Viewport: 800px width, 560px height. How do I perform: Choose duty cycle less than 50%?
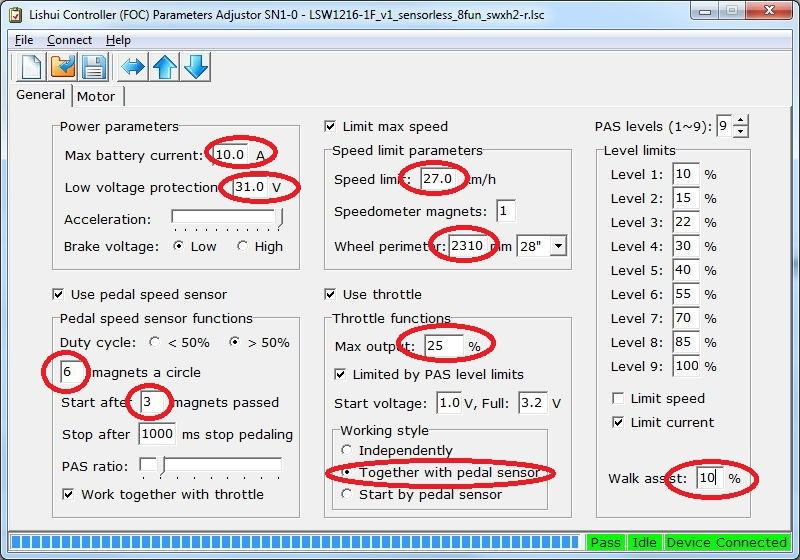[x=155, y=342]
